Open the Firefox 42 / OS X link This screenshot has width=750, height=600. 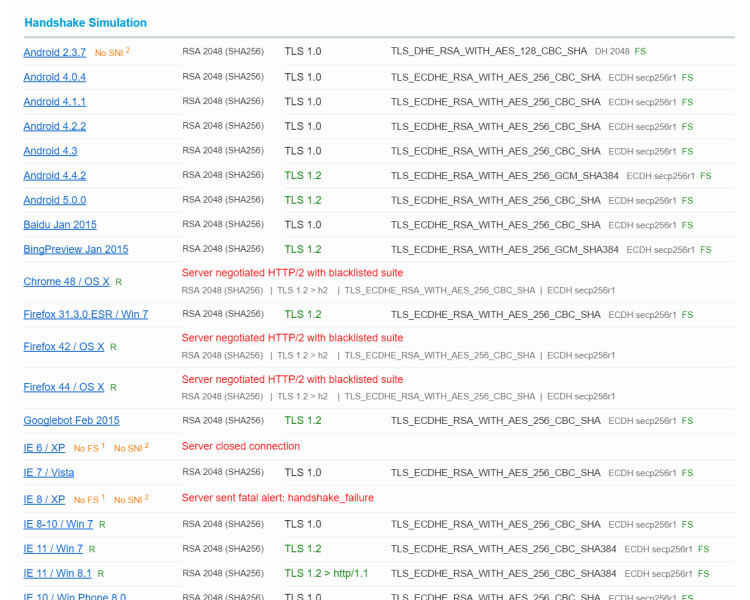[64, 346]
